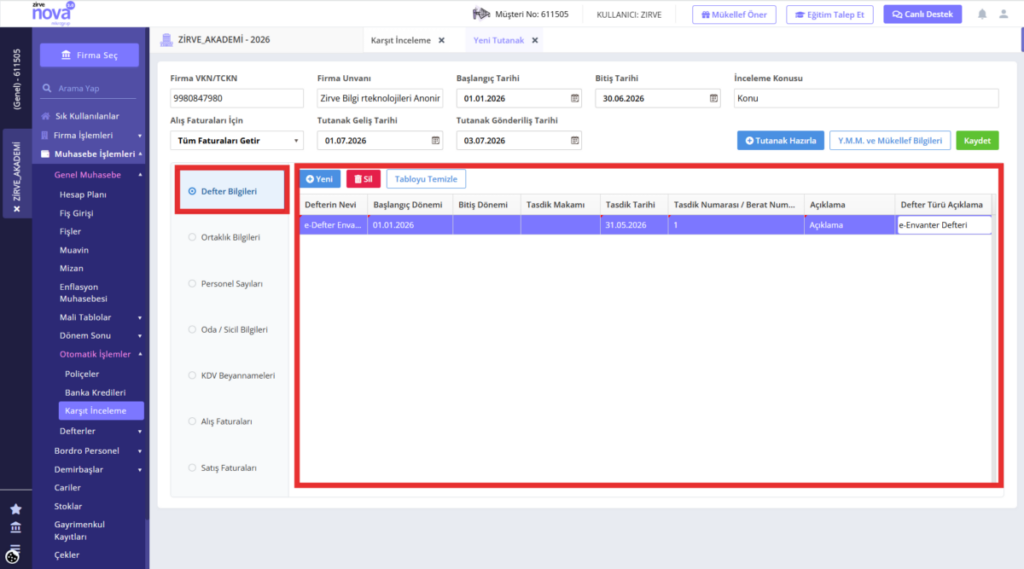Click the handshake Müşteri No icon

tap(481, 14)
